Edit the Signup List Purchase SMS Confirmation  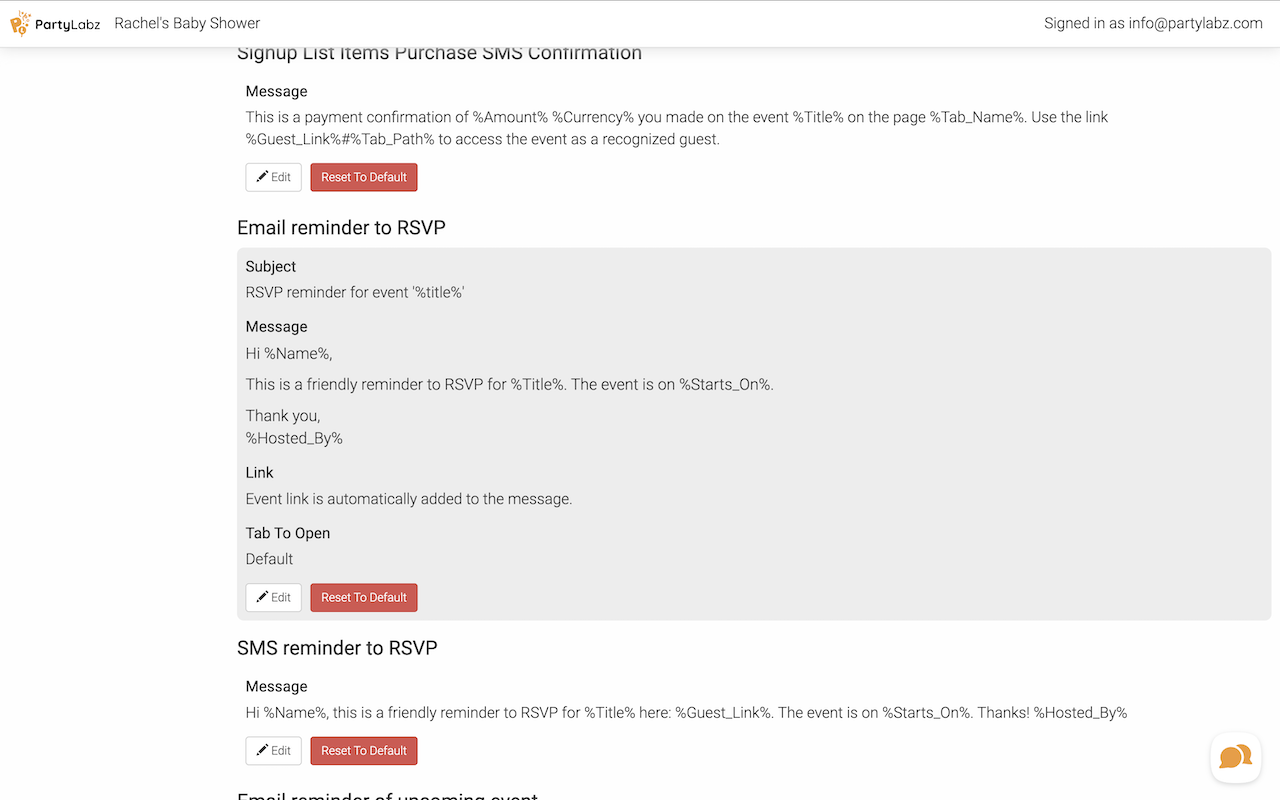pos(273,177)
